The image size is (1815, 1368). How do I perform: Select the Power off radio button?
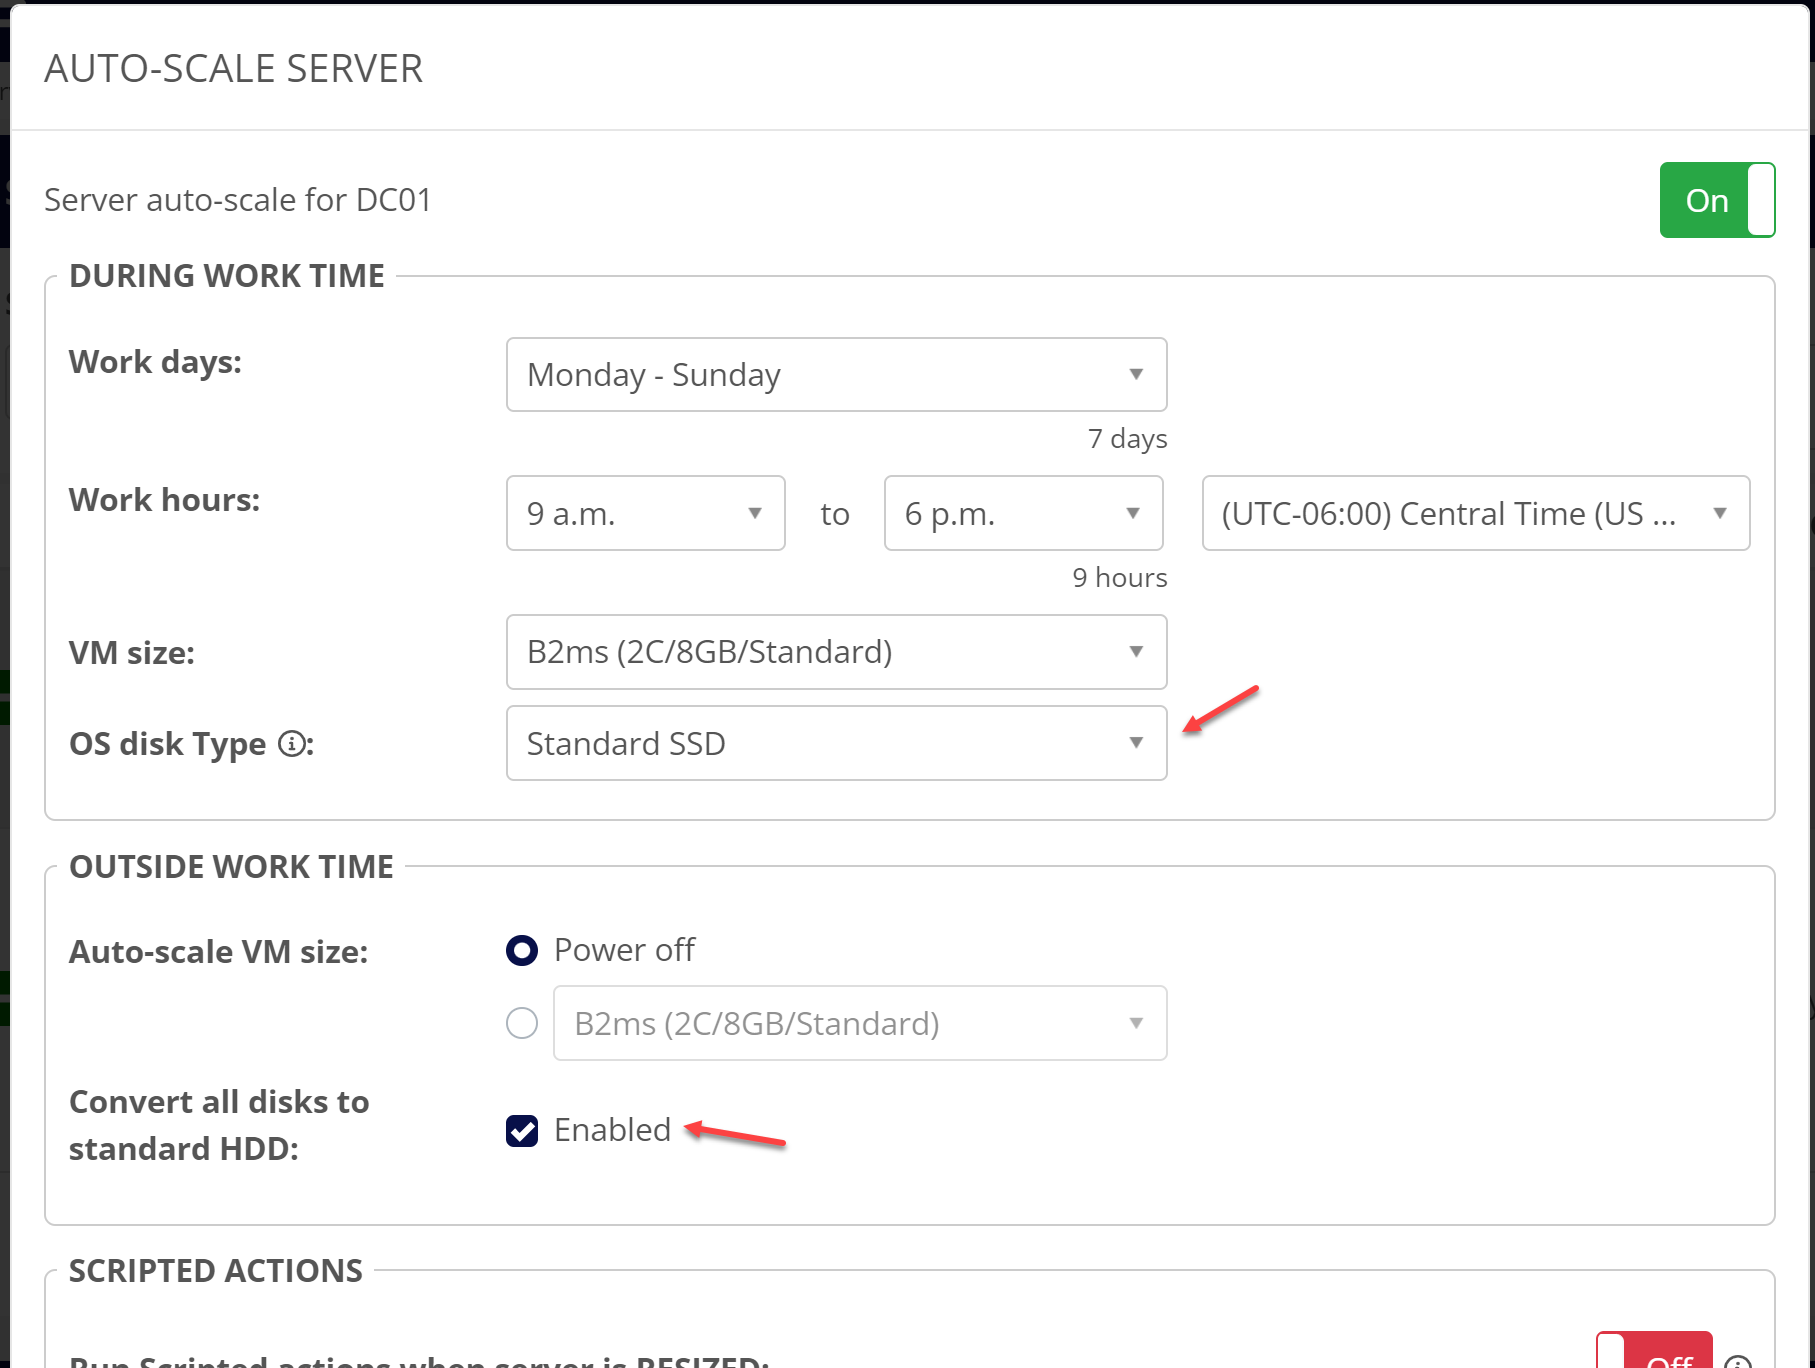[522, 950]
